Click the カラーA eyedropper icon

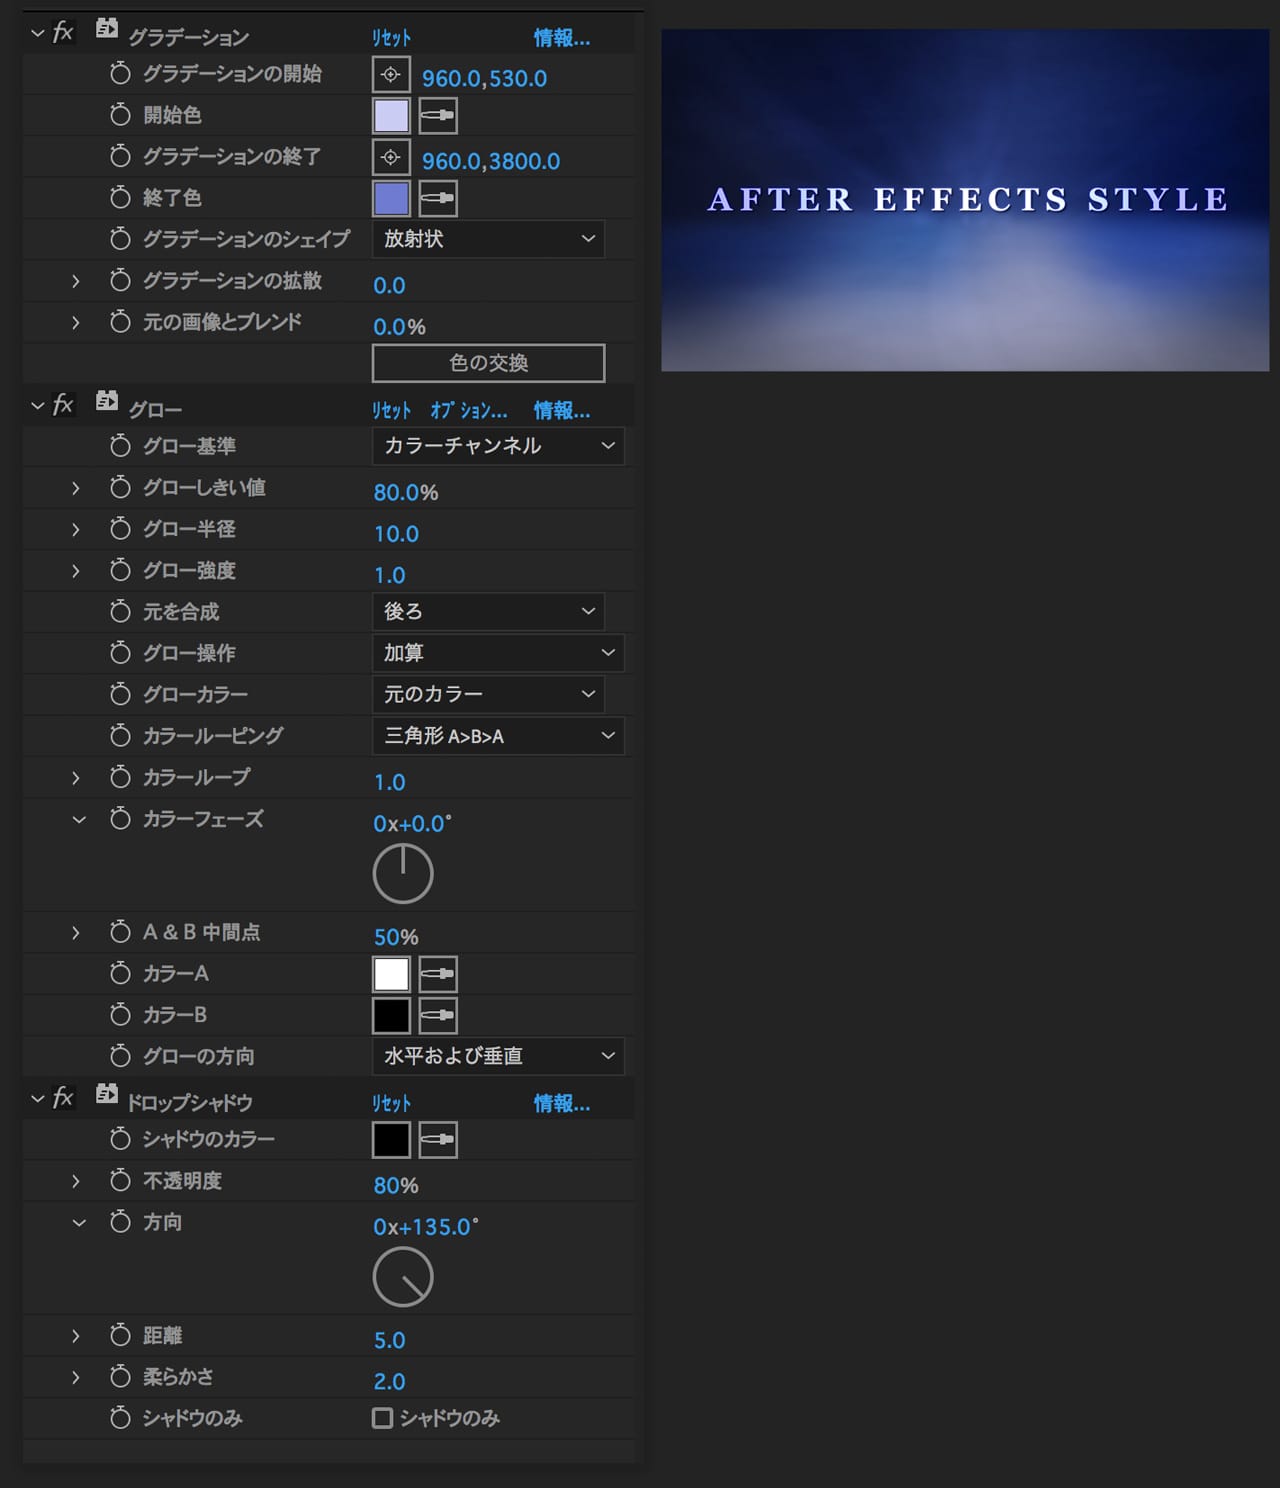point(437,974)
